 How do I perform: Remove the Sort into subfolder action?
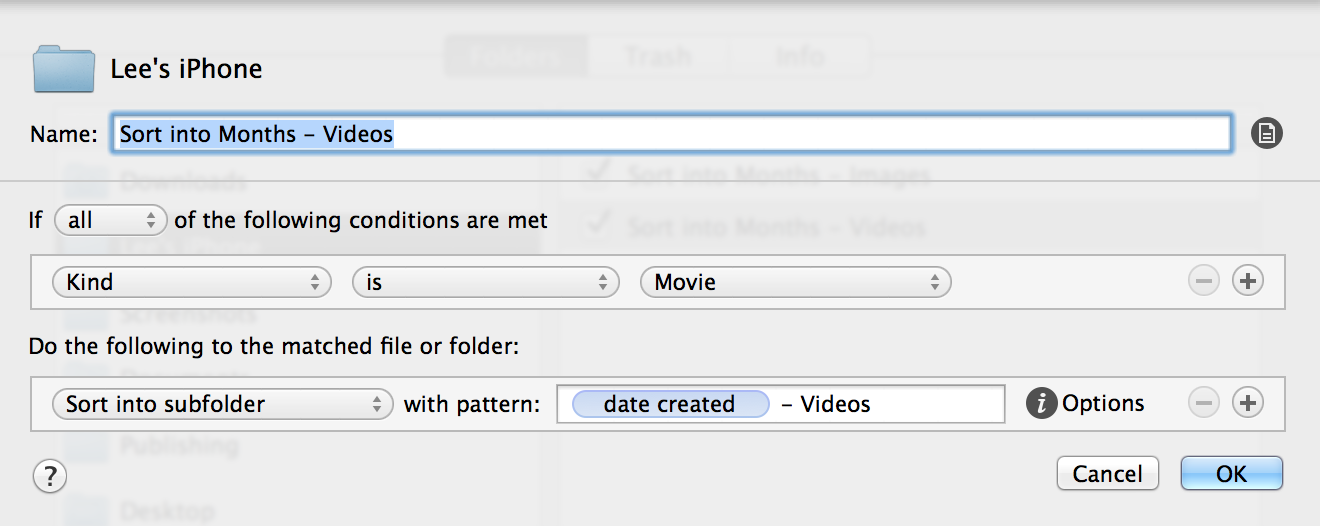(1203, 403)
